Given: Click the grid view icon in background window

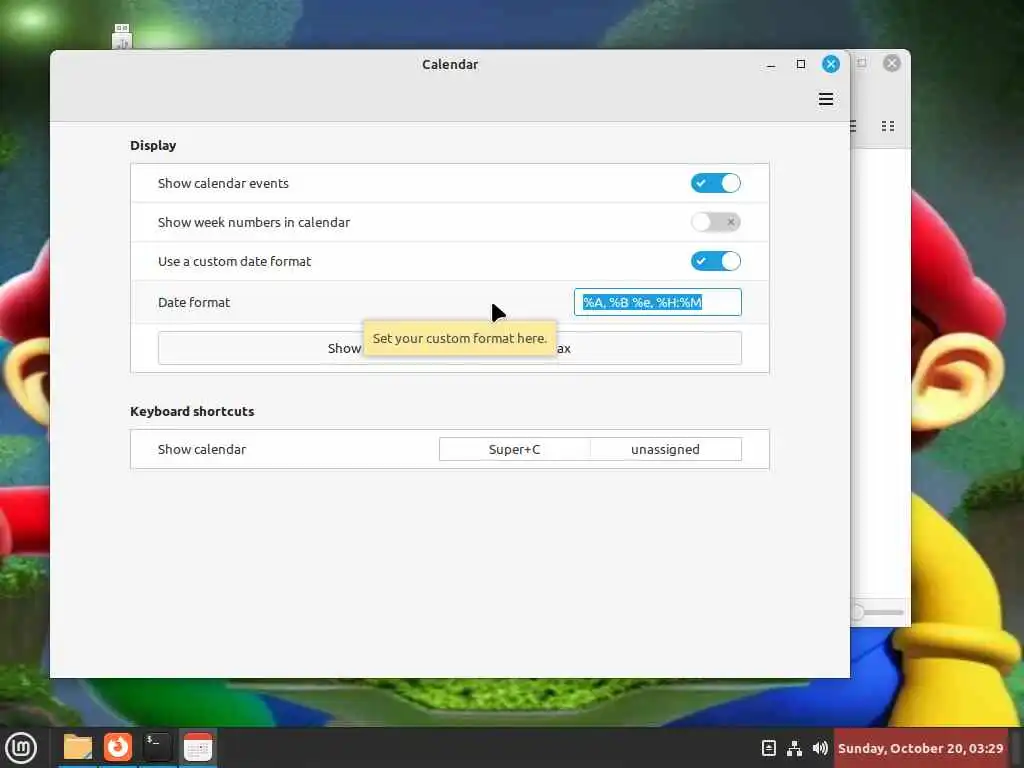Looking at the screenshot, I should pos(888,126).
